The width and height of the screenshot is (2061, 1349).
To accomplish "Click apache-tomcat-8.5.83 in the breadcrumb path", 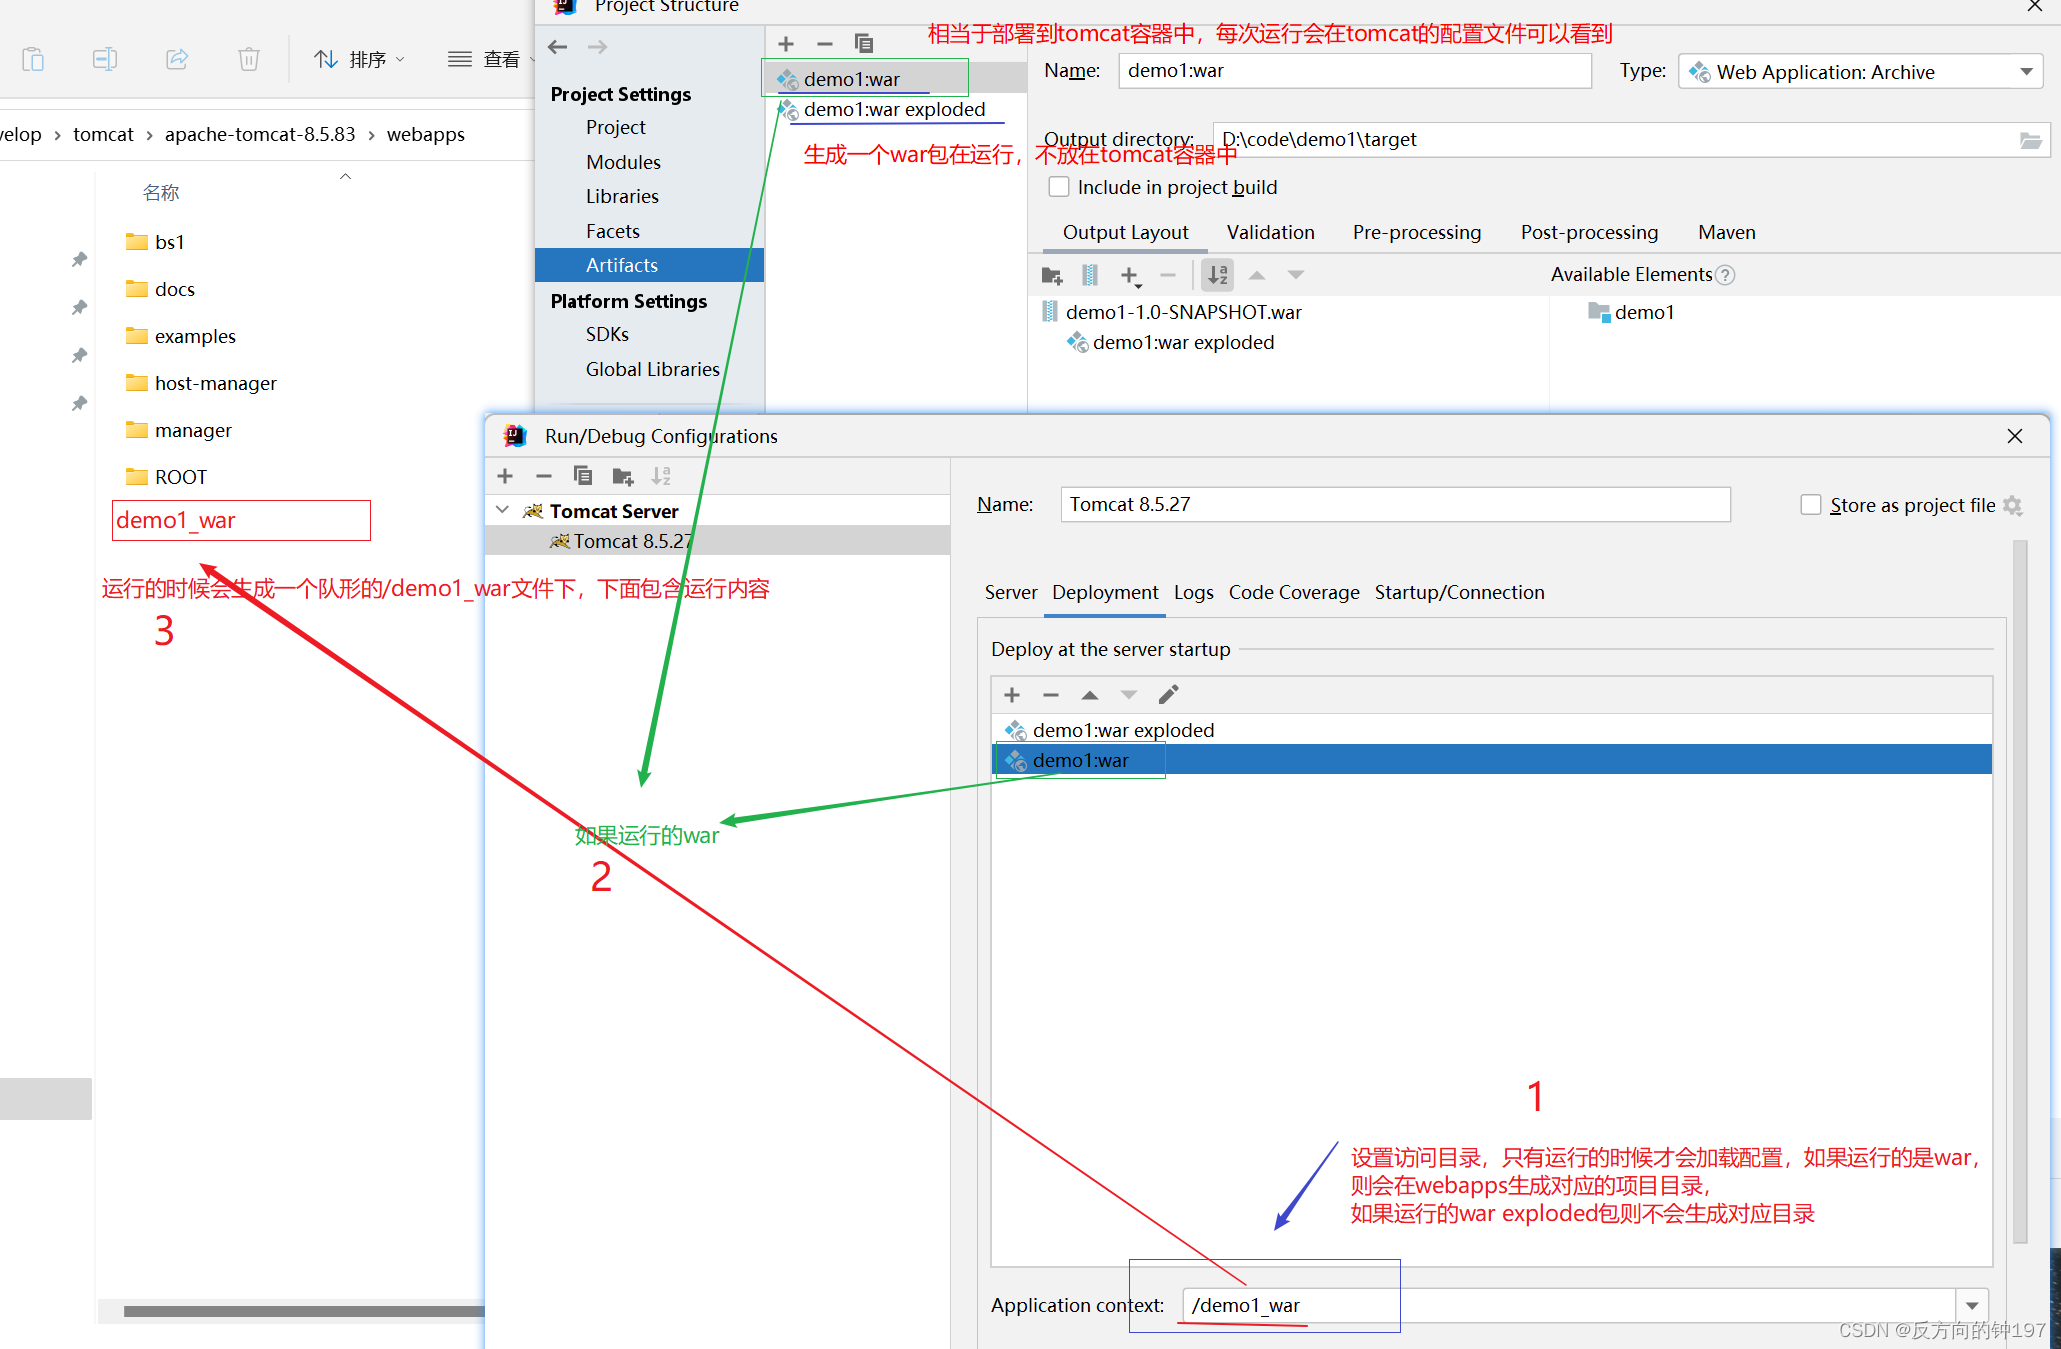I will [260, 134].
